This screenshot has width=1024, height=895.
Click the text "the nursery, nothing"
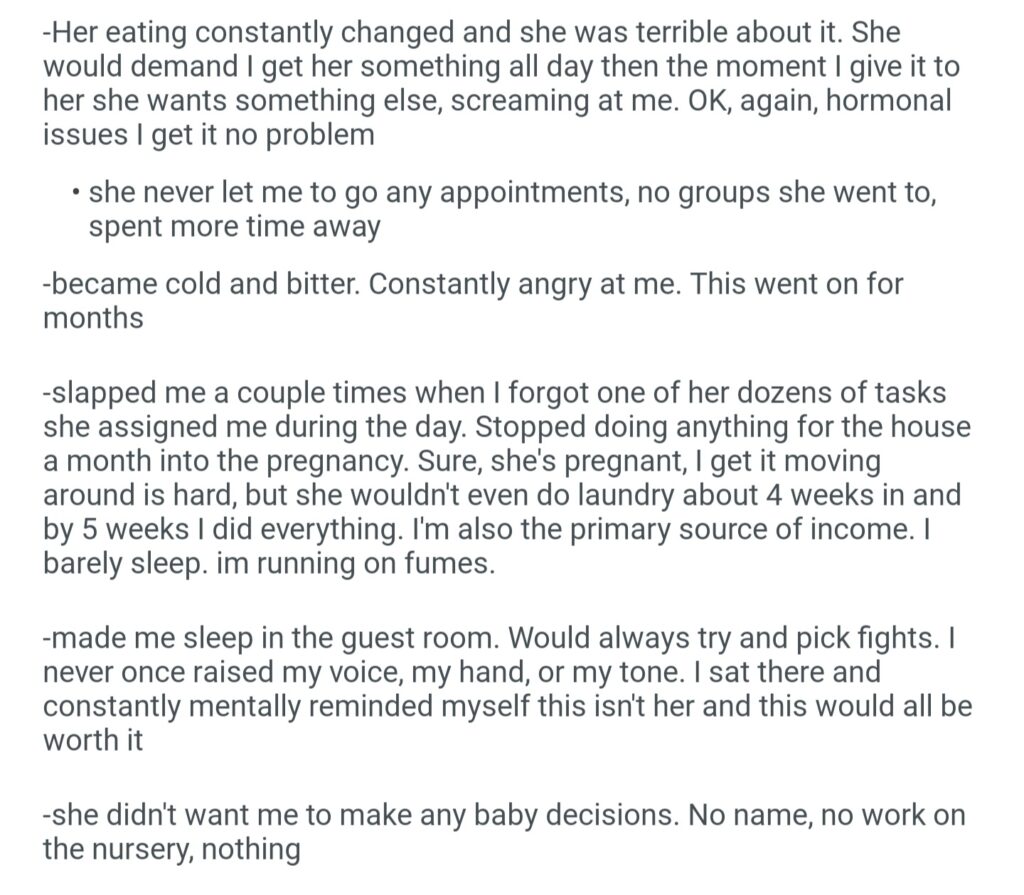(x=171, y=850)
